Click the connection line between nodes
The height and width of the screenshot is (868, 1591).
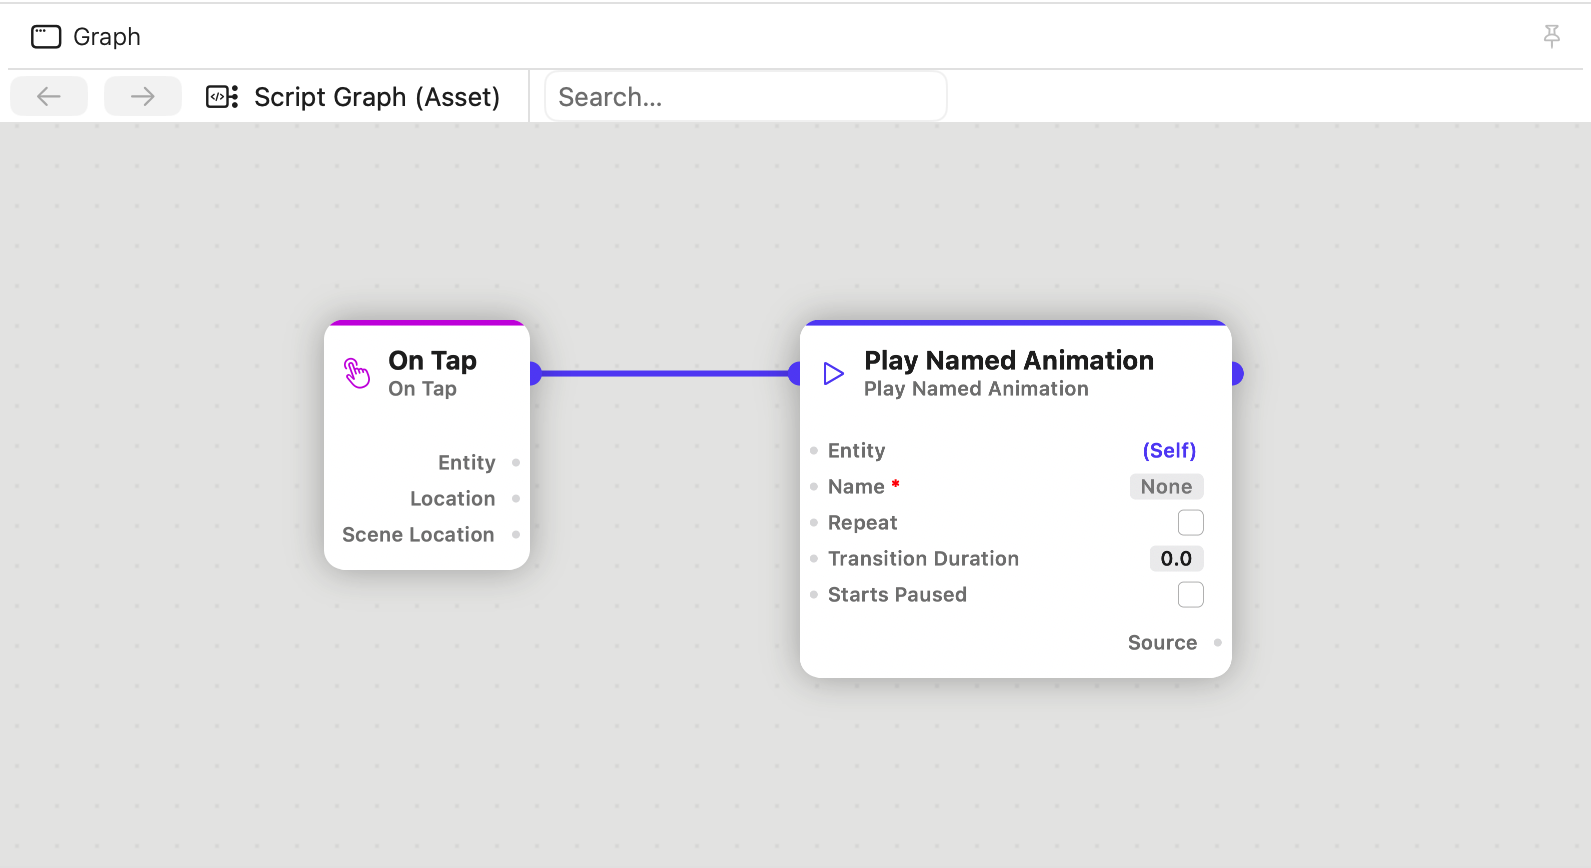click(x=665, y=374)
